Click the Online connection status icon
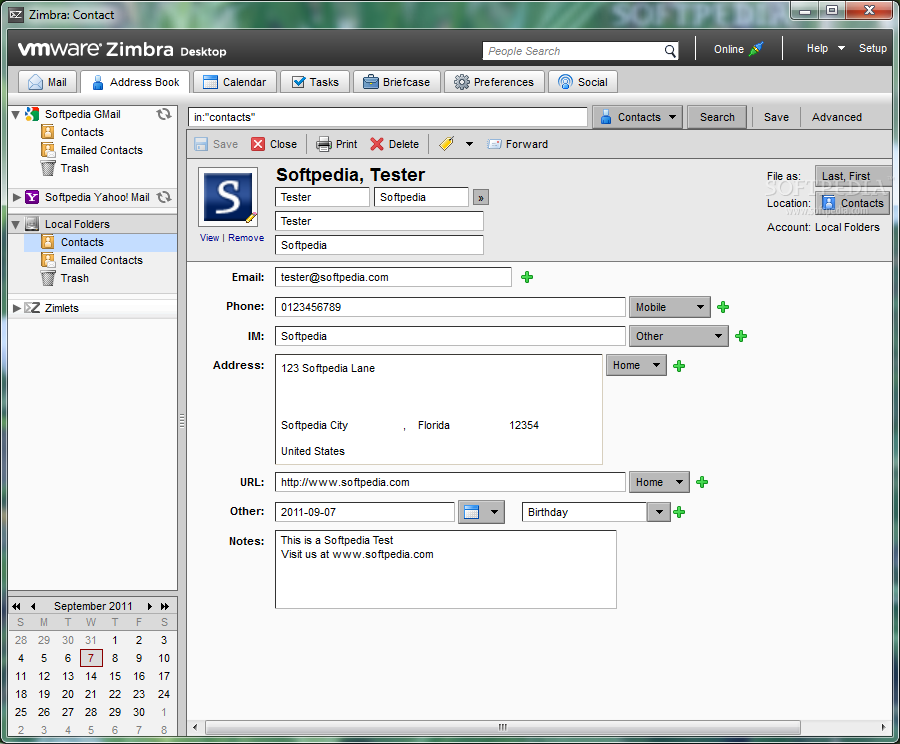The width and height of the screenshot is (900, 744). pos(757,49)
